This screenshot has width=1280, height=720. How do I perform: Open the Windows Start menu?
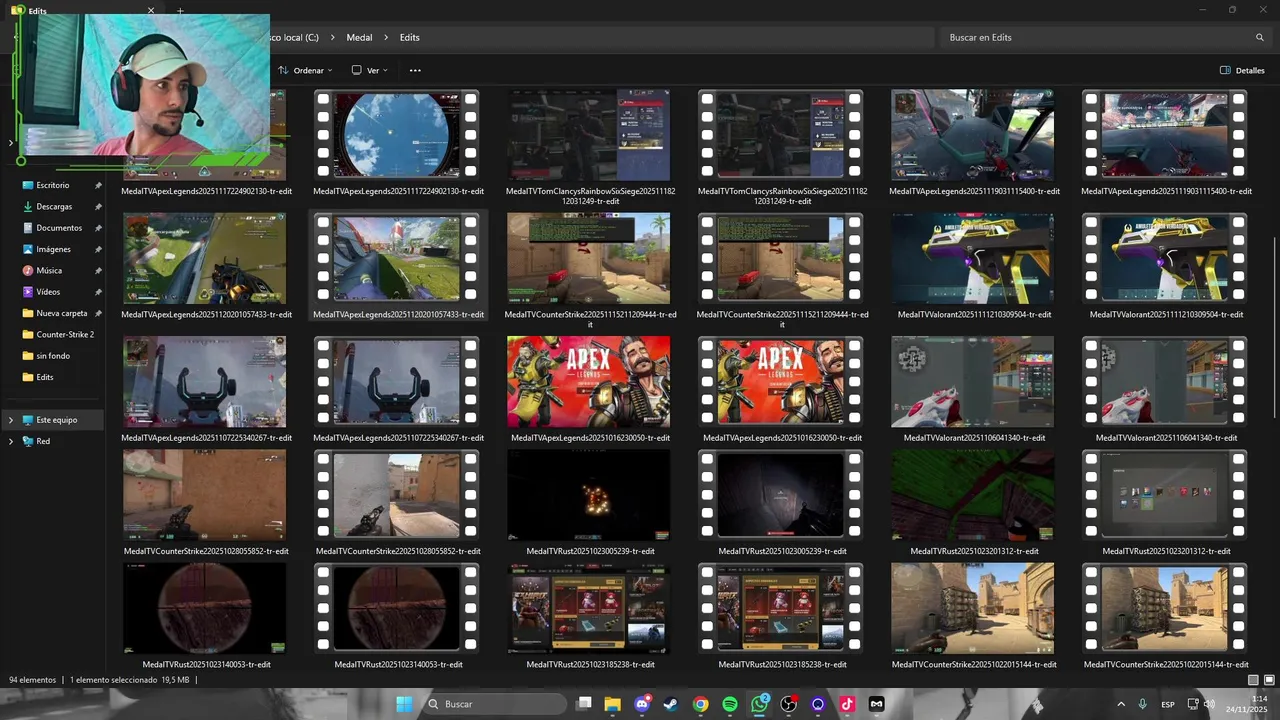point(404,704)
